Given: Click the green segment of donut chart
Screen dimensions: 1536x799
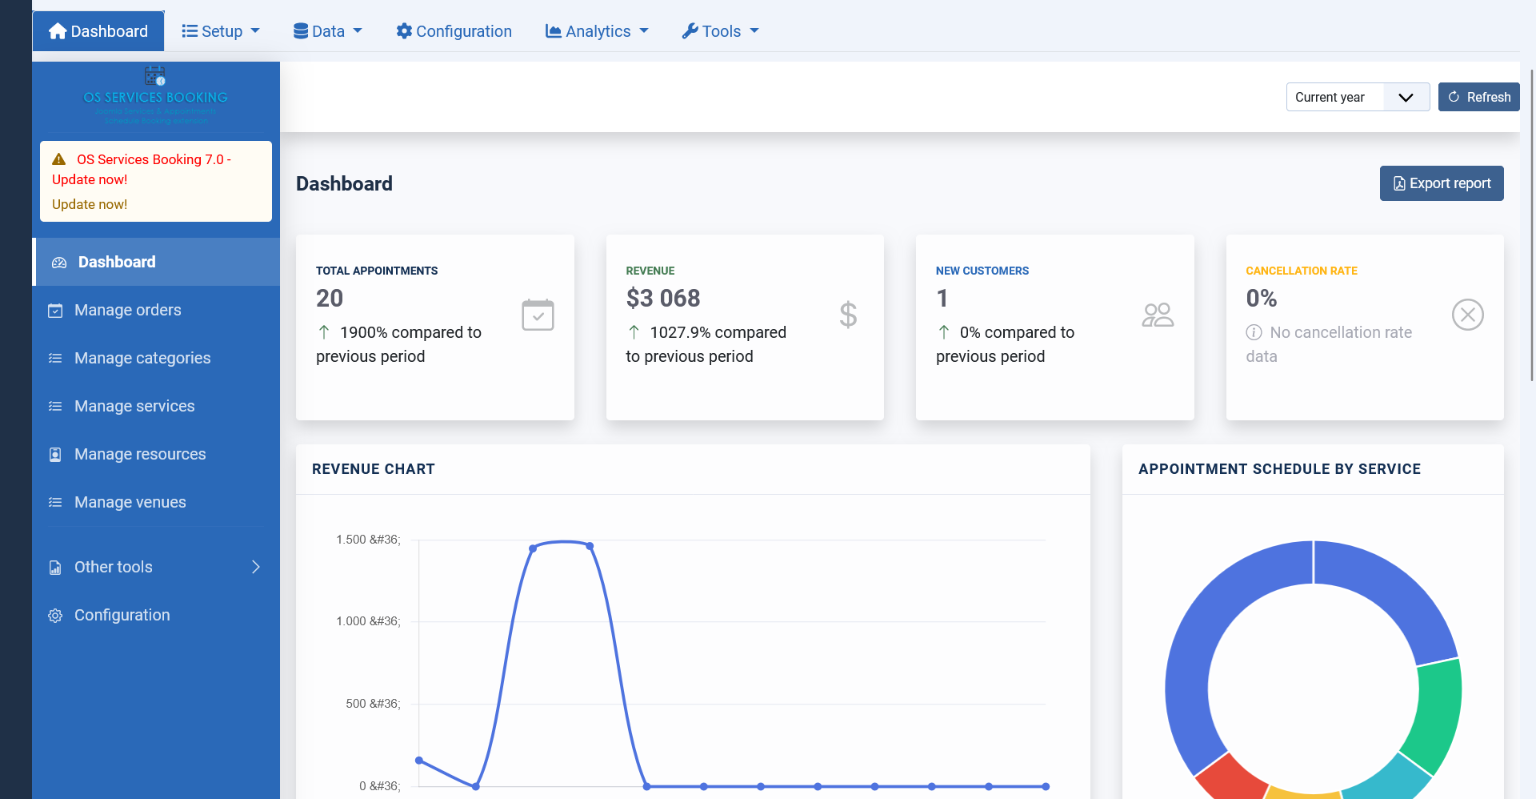Looking at the screenshot, I should pyautogui.click(x=1439, y=715).
